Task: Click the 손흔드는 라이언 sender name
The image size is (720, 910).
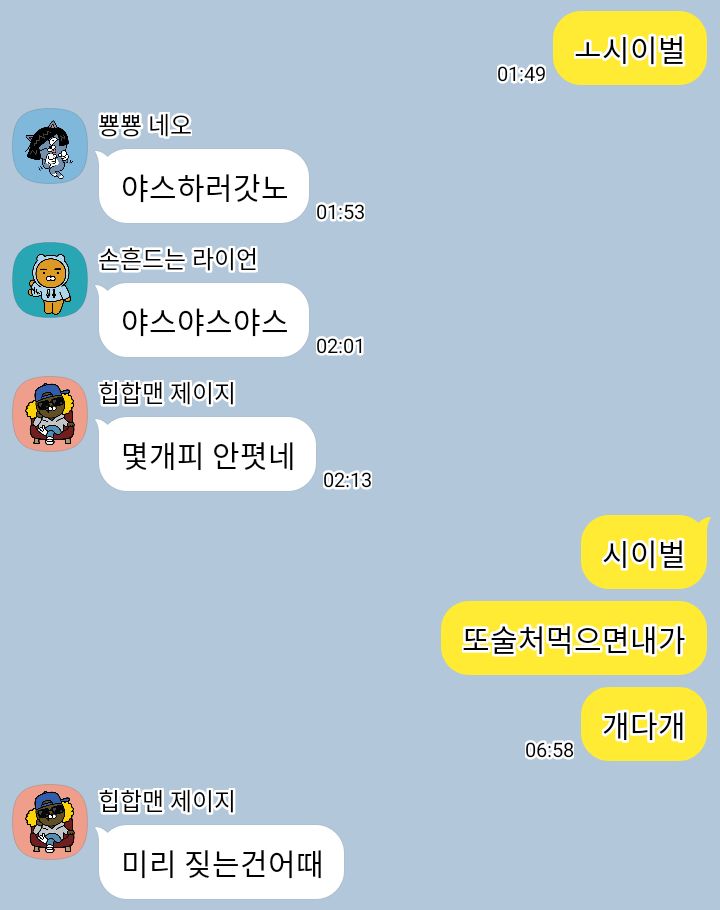Action: pyautogui.click(x=178, y=259)
